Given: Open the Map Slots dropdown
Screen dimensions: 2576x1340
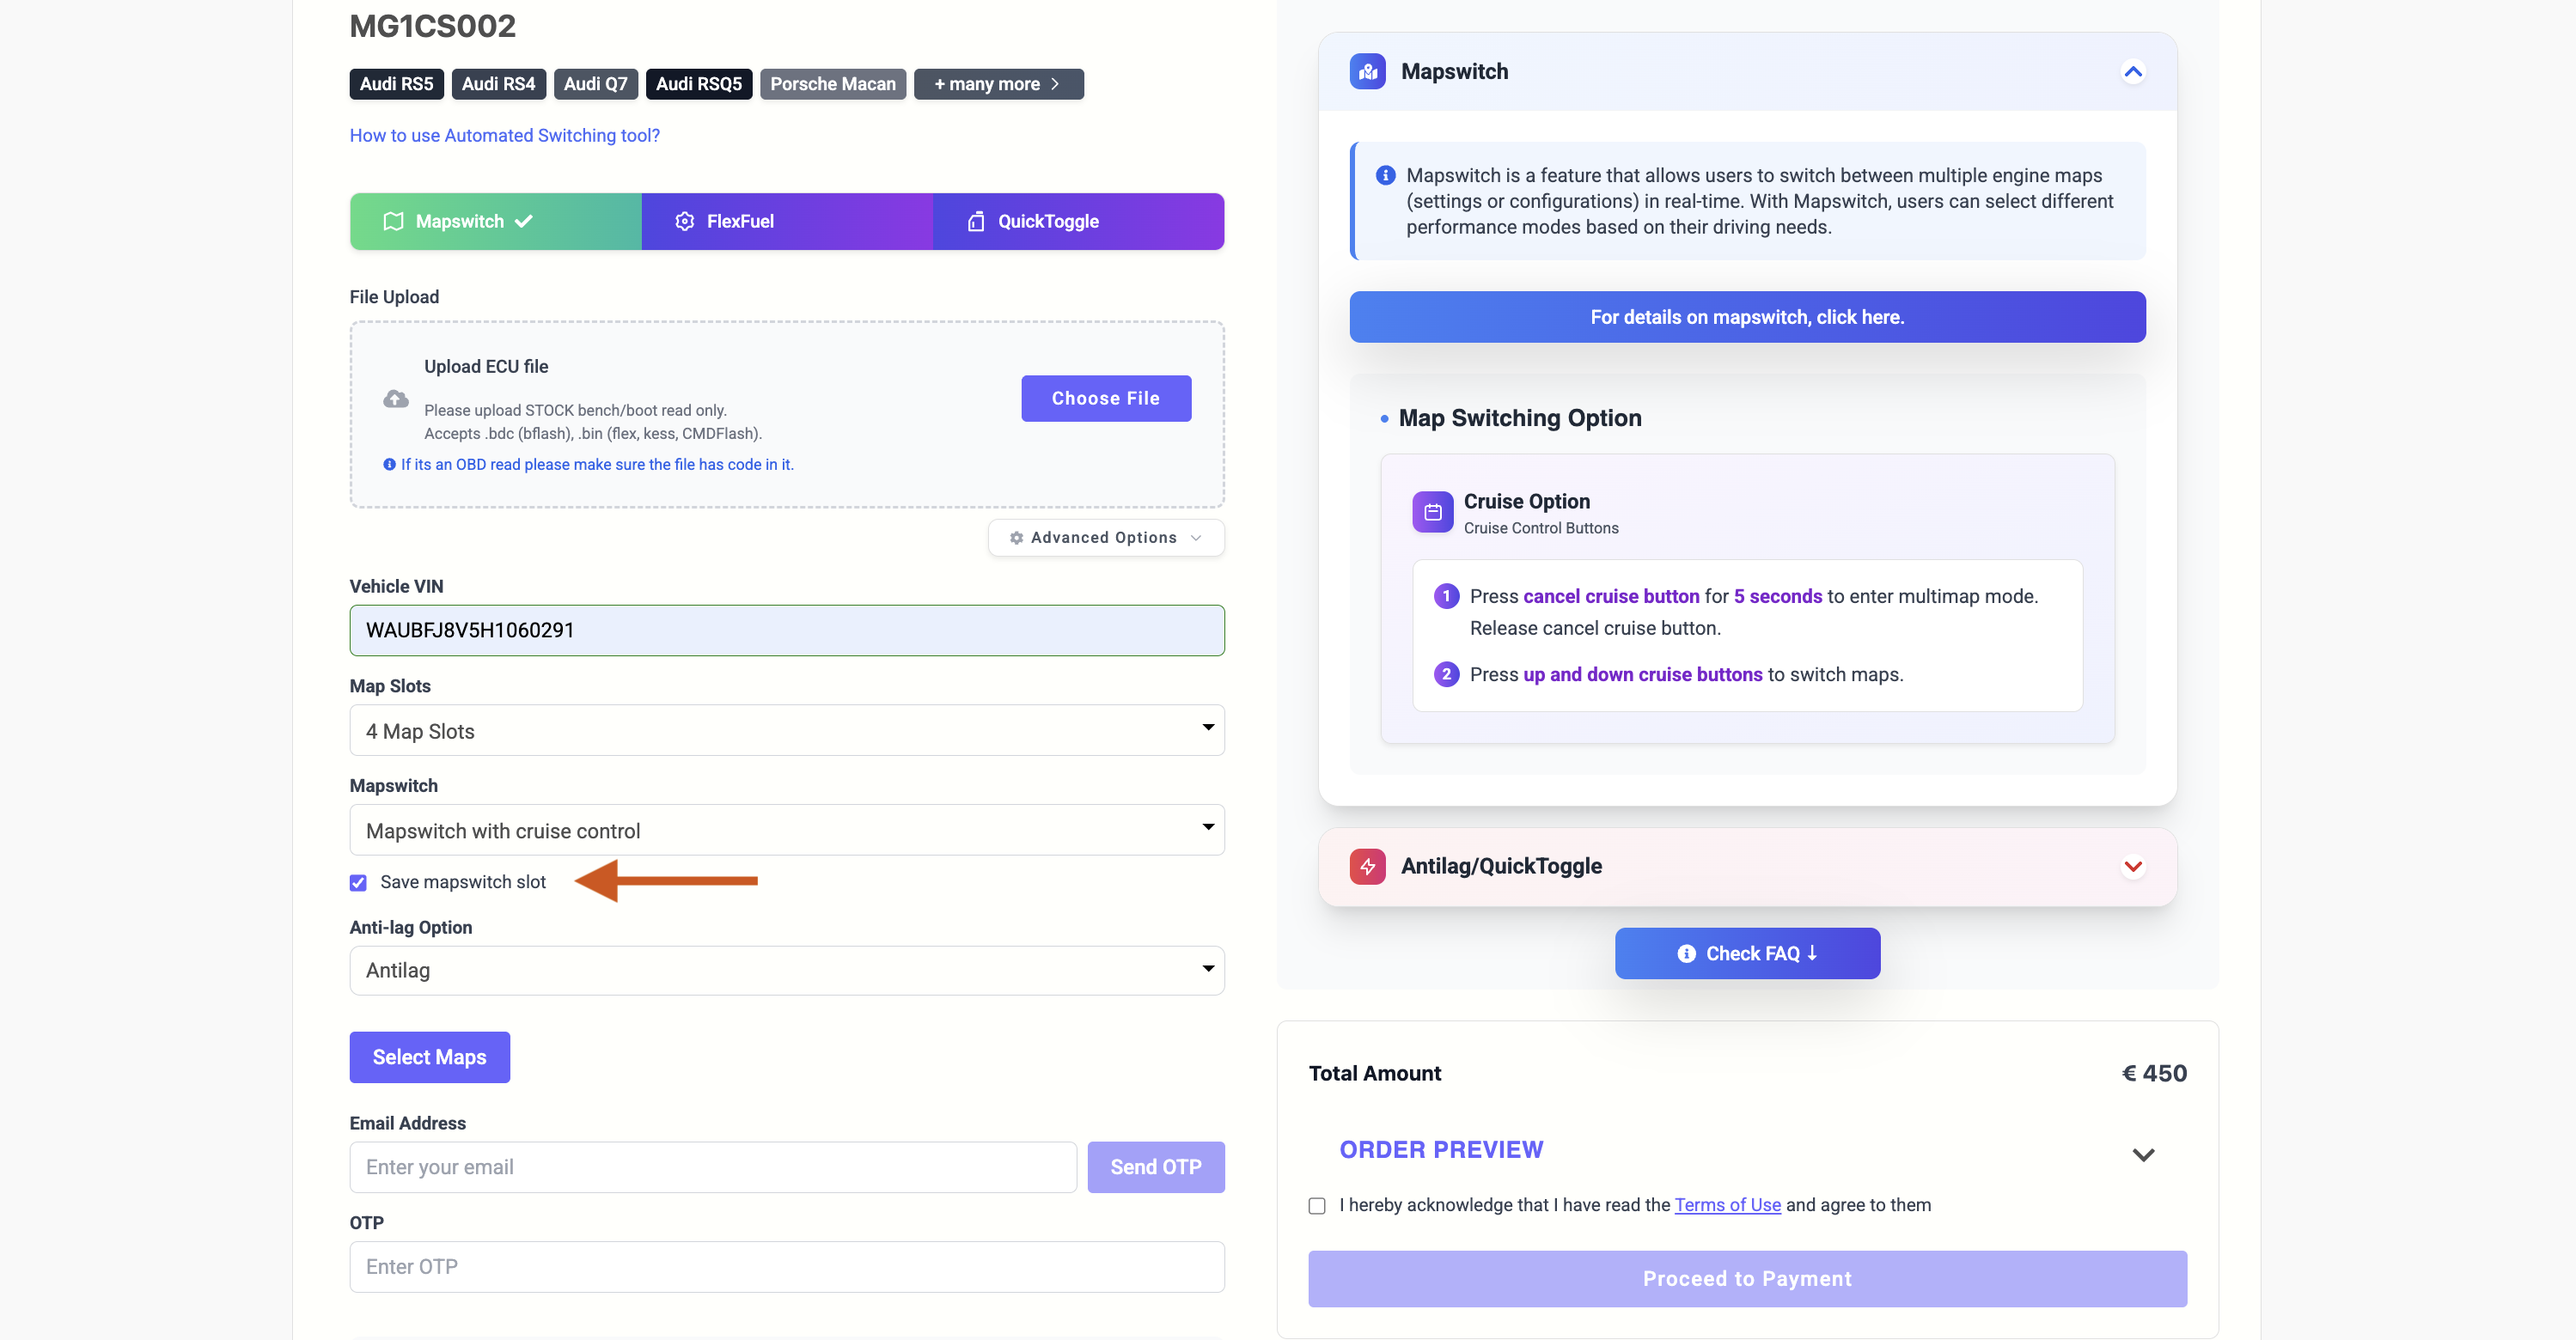Looking at the screenshot, I should click(786, 731).
